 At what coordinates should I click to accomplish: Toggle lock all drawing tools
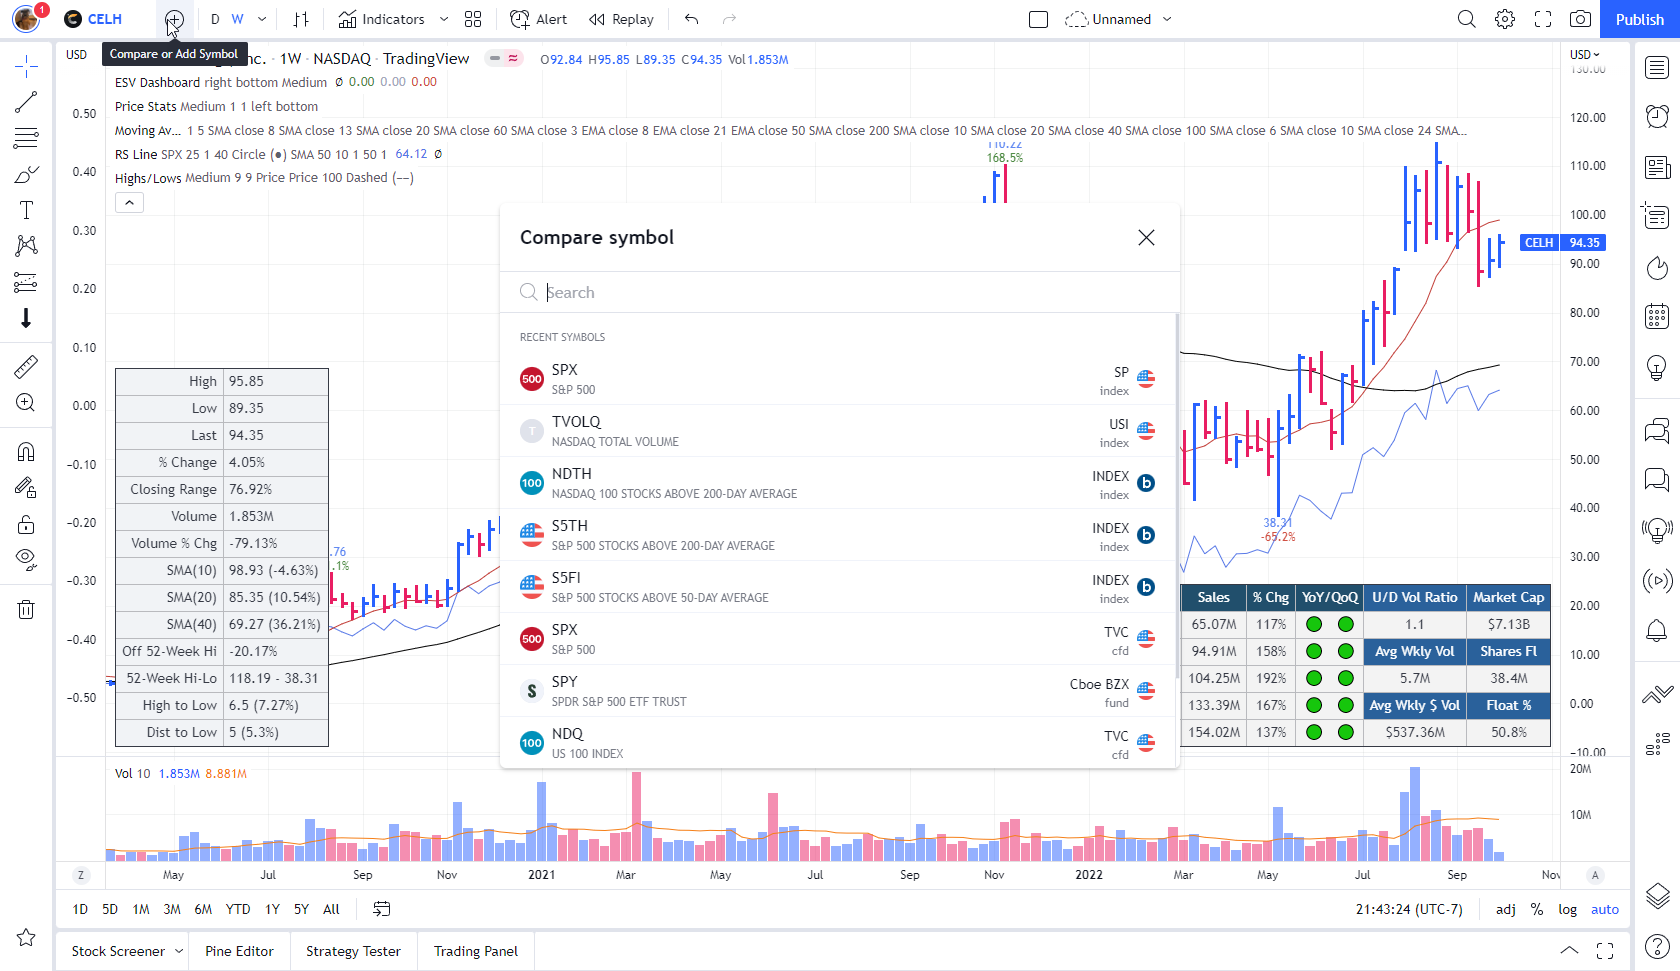26,524
